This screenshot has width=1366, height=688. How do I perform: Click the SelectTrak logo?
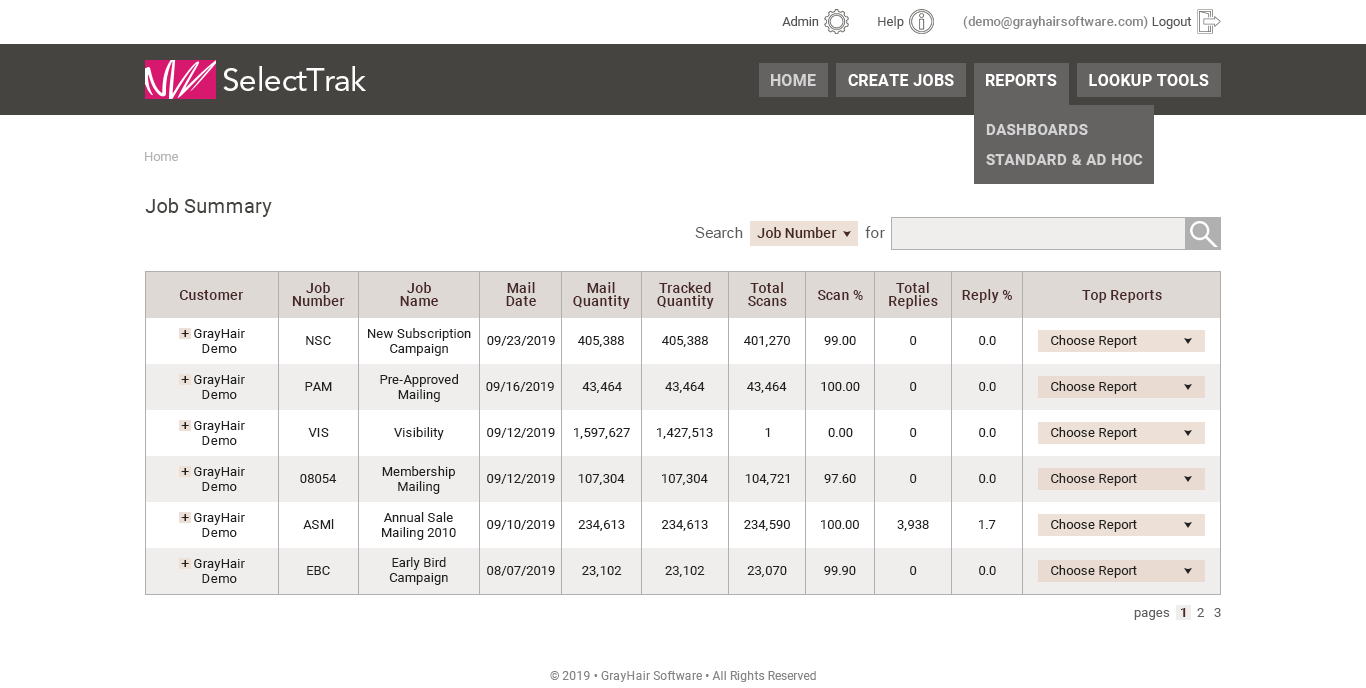256,80
